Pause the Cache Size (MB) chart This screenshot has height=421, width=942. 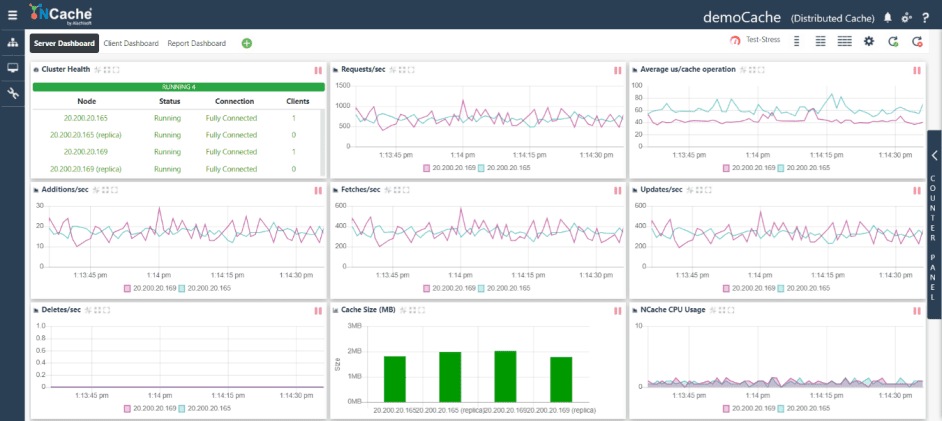[x=618, y=310]
